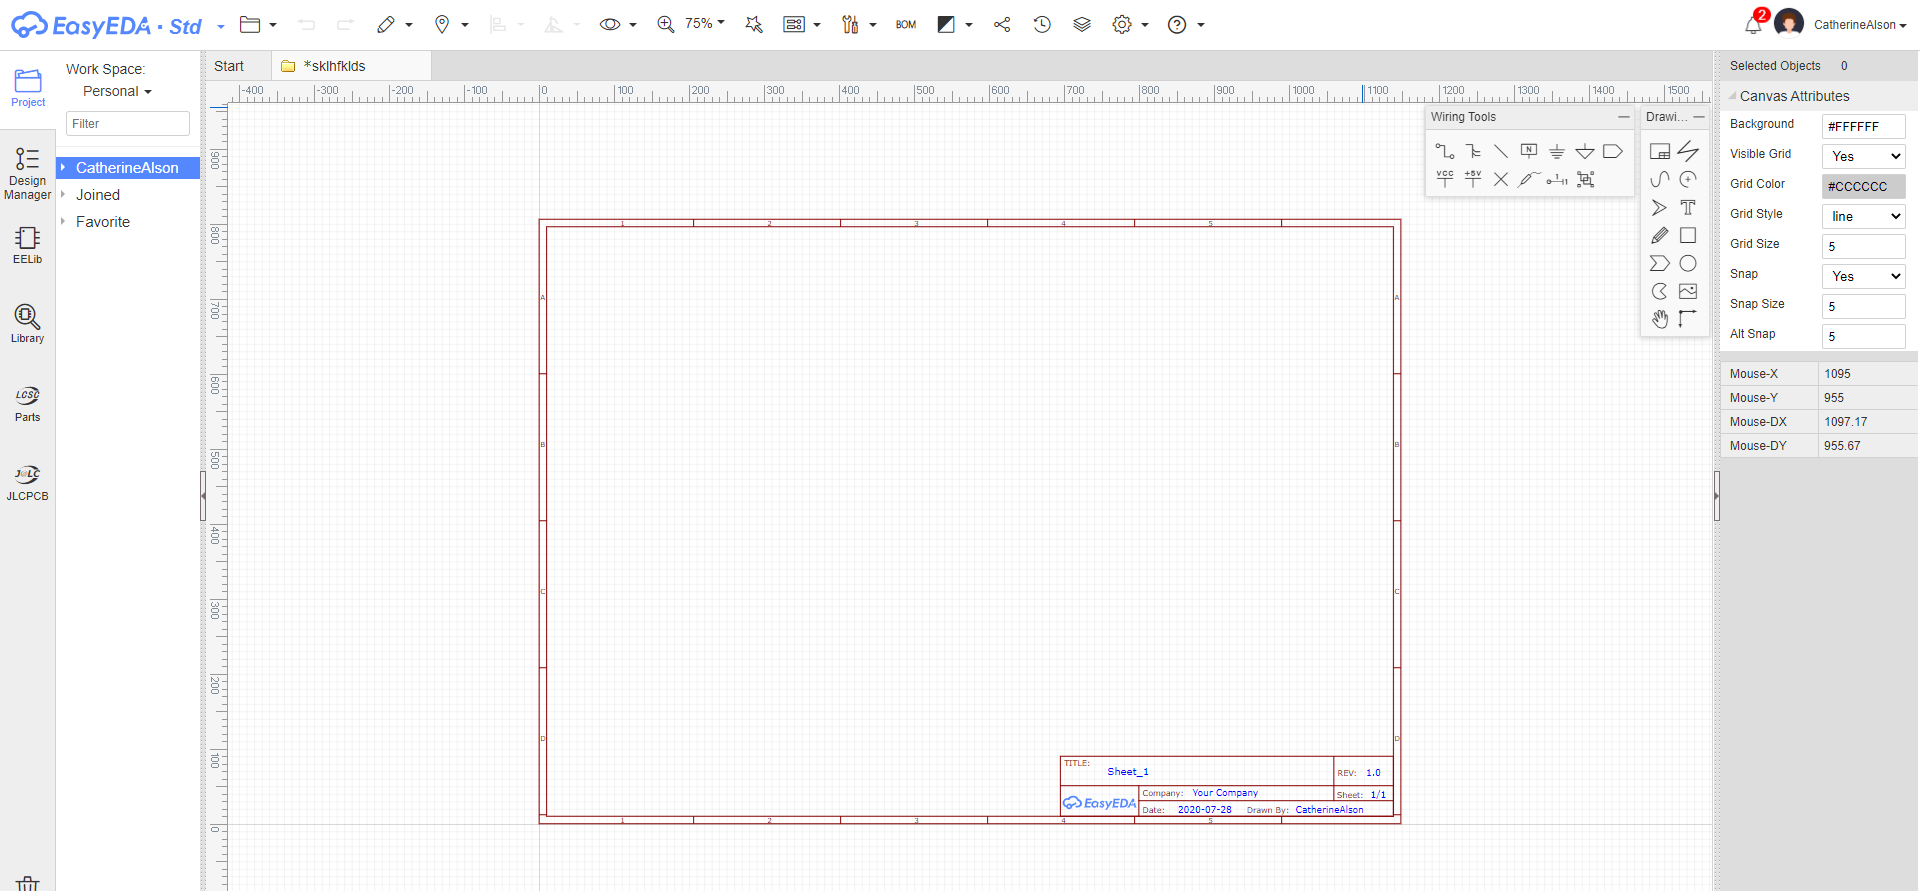Switch to the *sklhfklds tab
1920x891 pixels.
coord(351,66)
